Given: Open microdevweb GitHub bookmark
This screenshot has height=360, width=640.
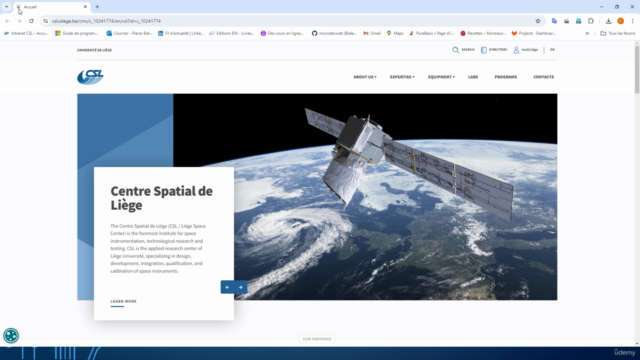Looking at the screenshot, I should coord(334,33).
